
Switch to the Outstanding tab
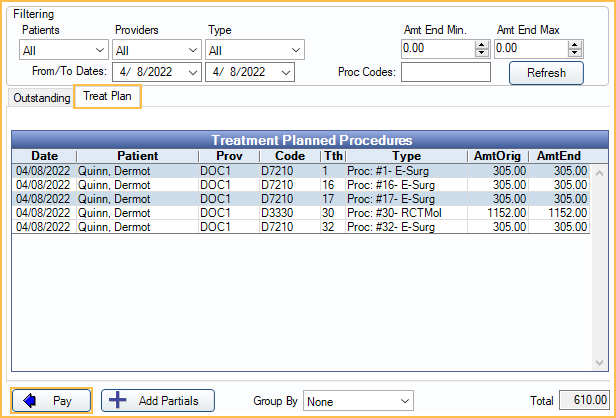point(41,98)
